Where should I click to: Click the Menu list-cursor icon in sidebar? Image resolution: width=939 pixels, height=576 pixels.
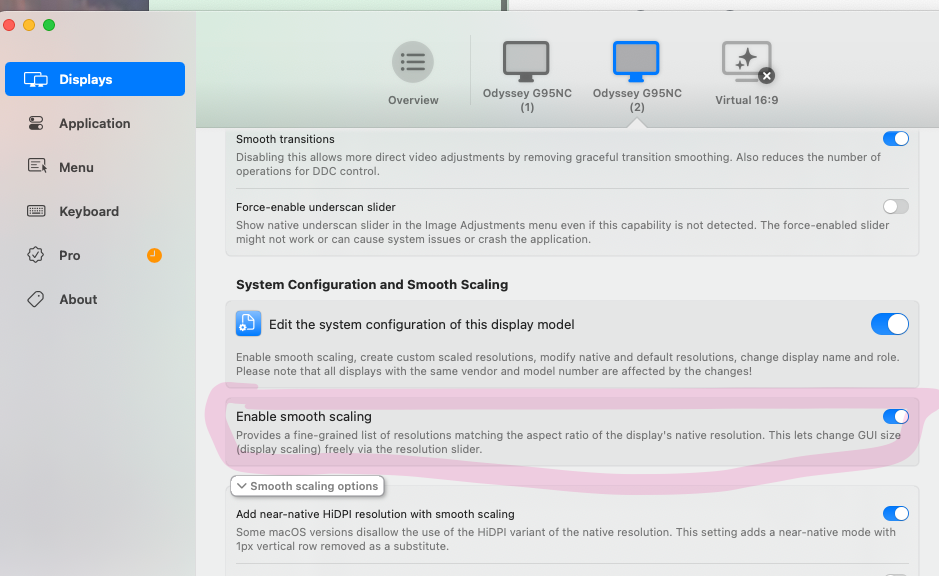[x=37, y=166]
